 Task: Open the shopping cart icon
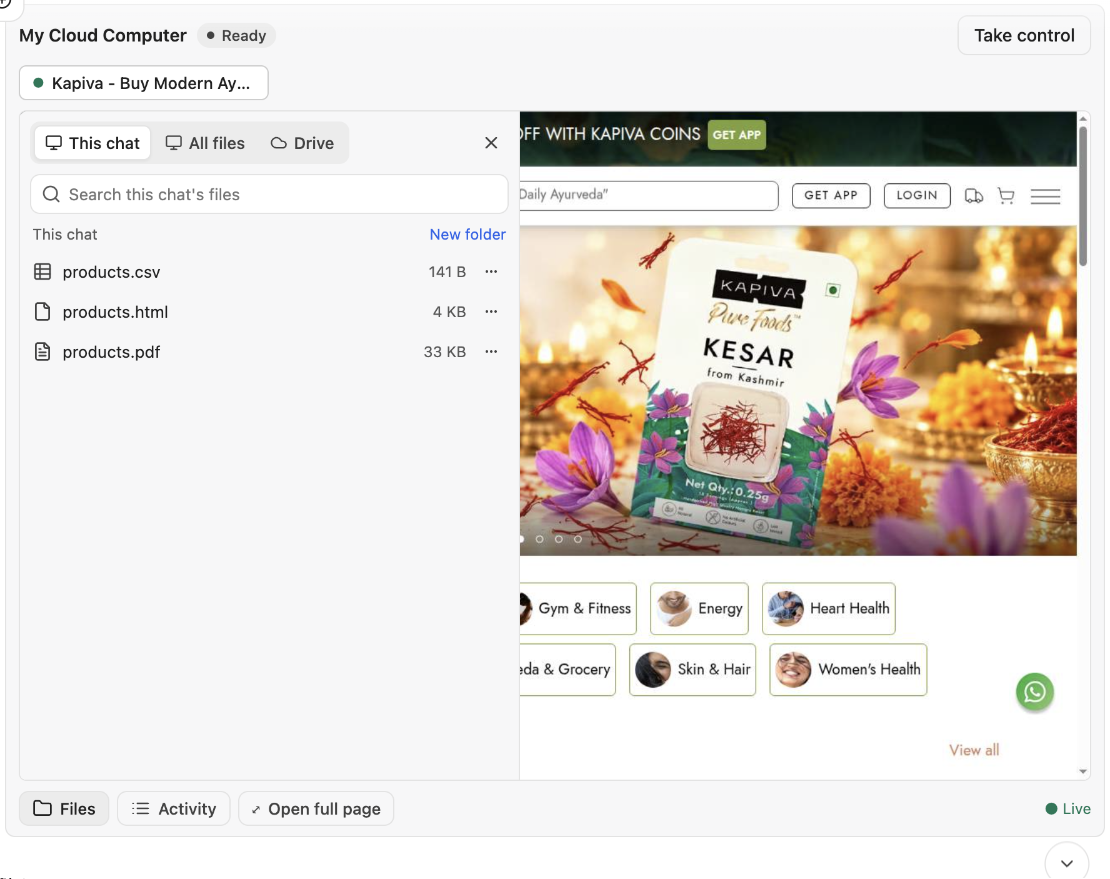pyautogui.click(x=1006, y=195)
